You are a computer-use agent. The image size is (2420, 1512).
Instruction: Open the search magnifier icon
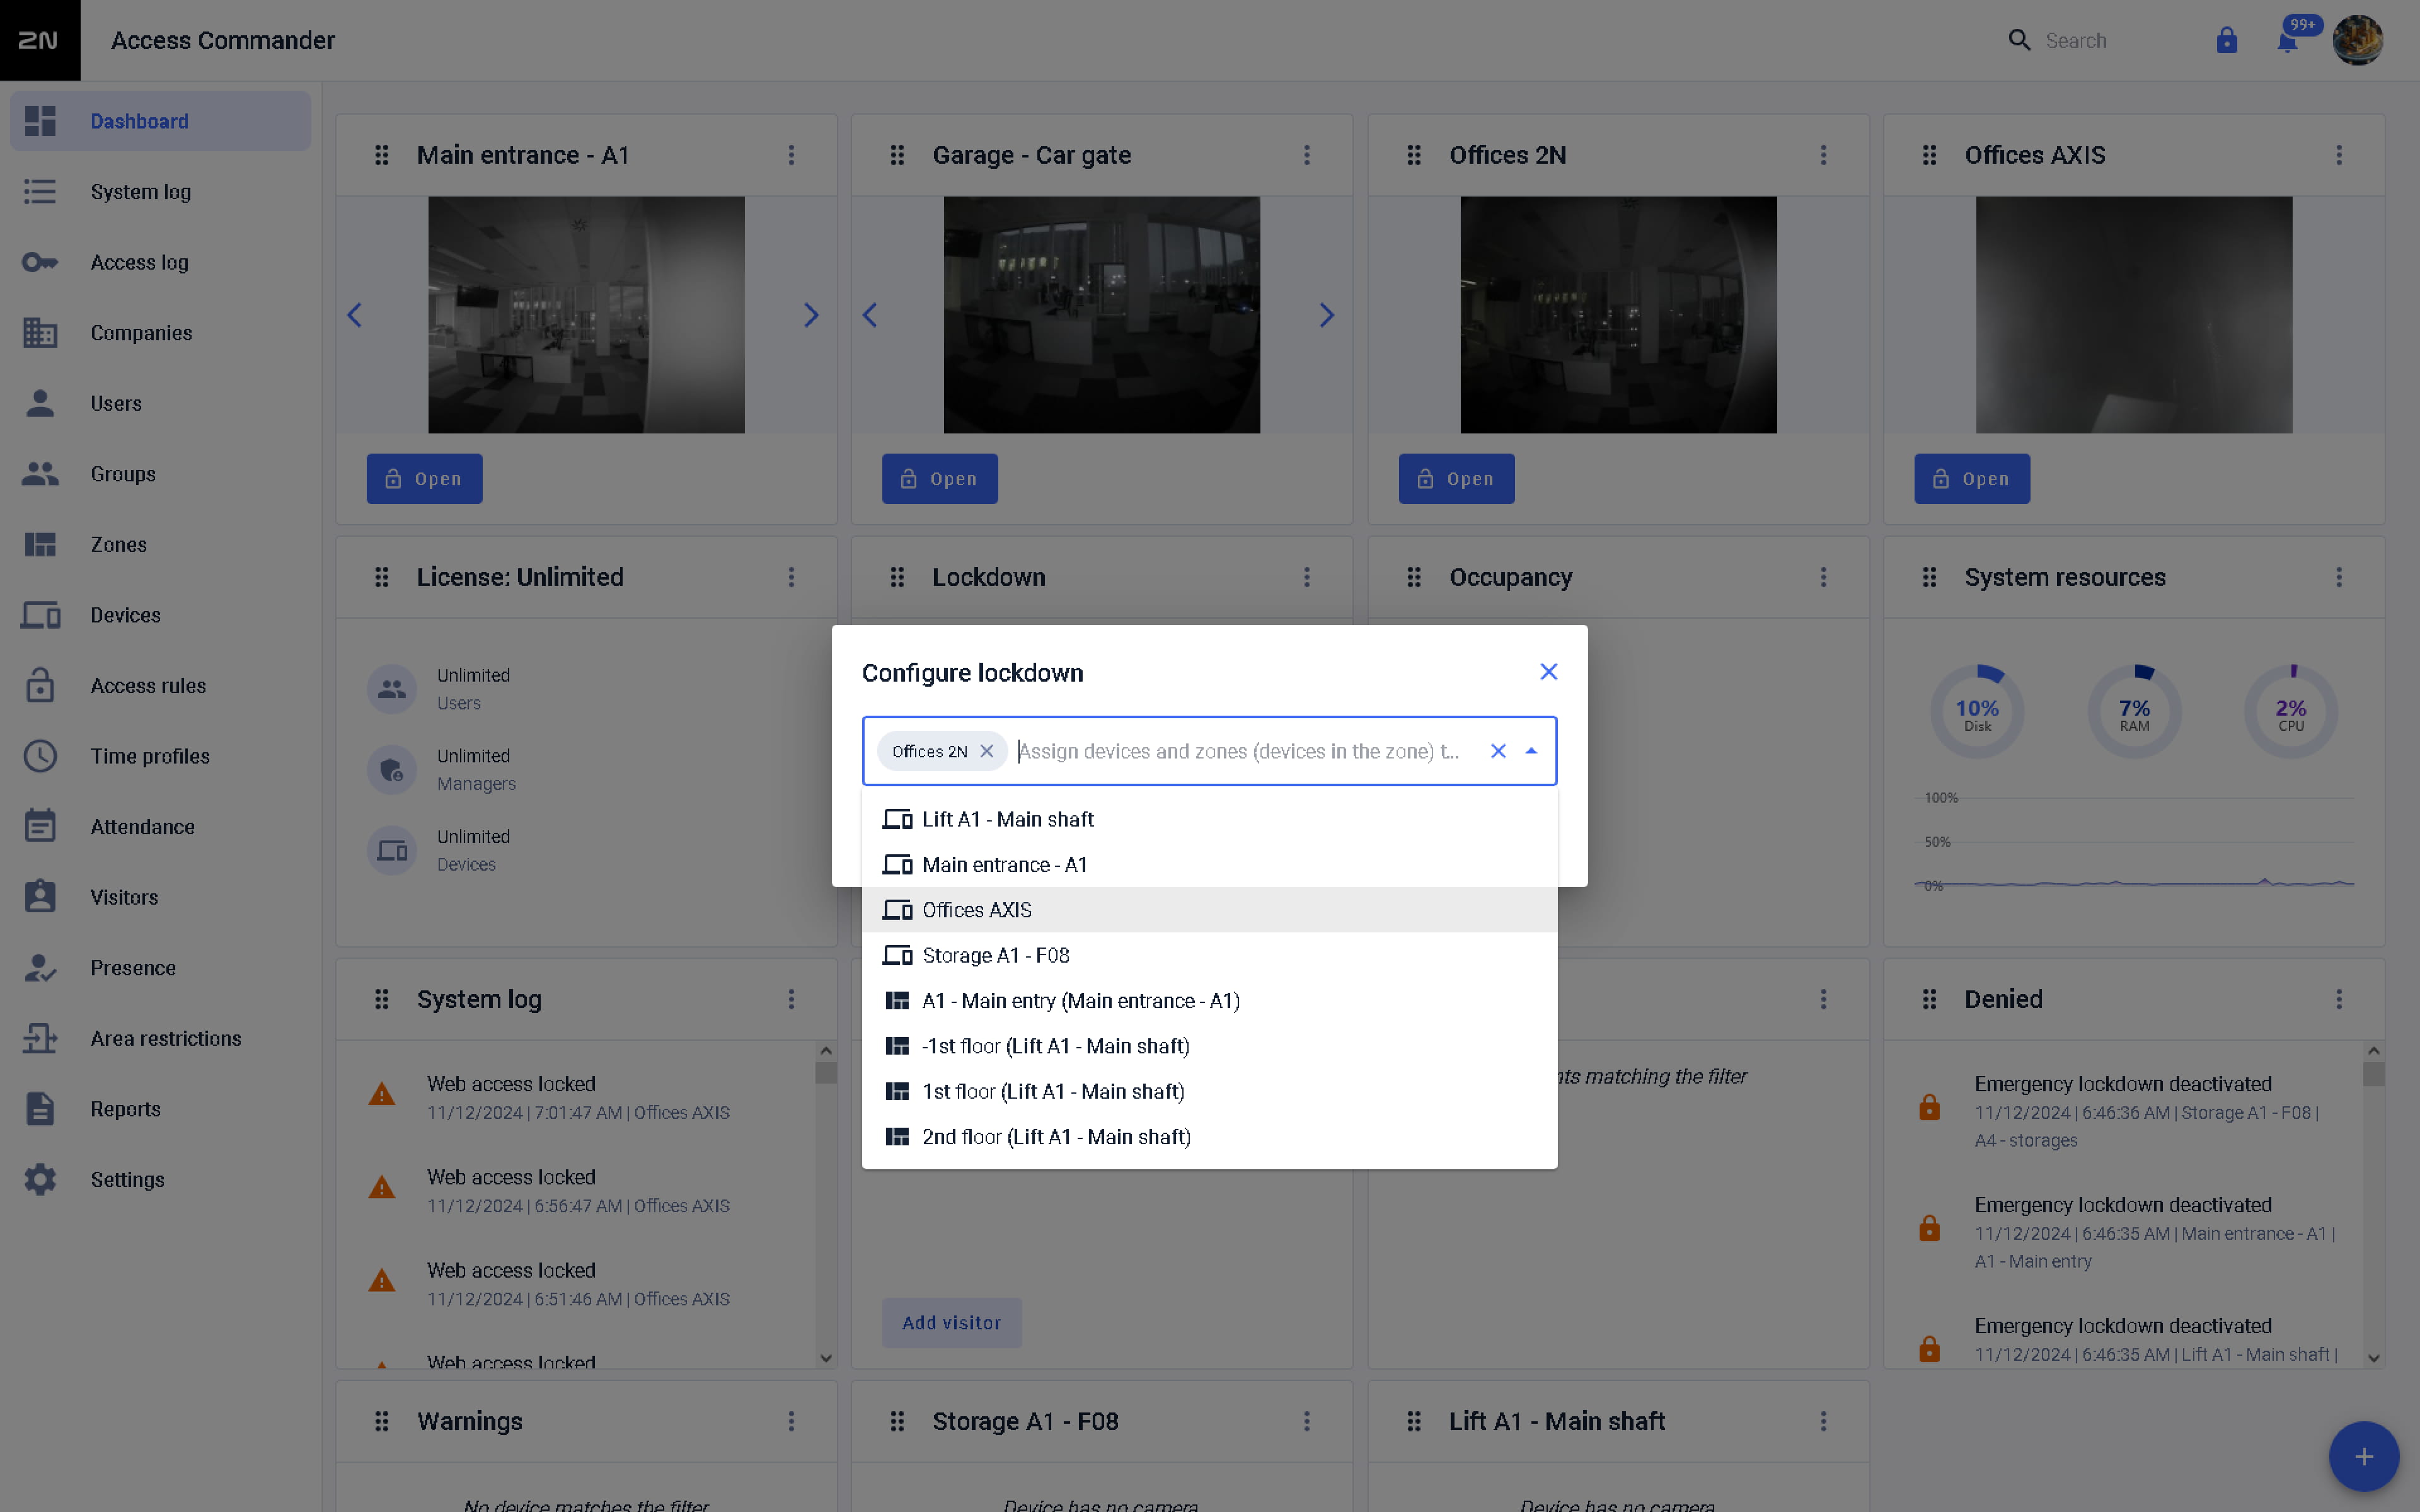(x=2019, y=40)
